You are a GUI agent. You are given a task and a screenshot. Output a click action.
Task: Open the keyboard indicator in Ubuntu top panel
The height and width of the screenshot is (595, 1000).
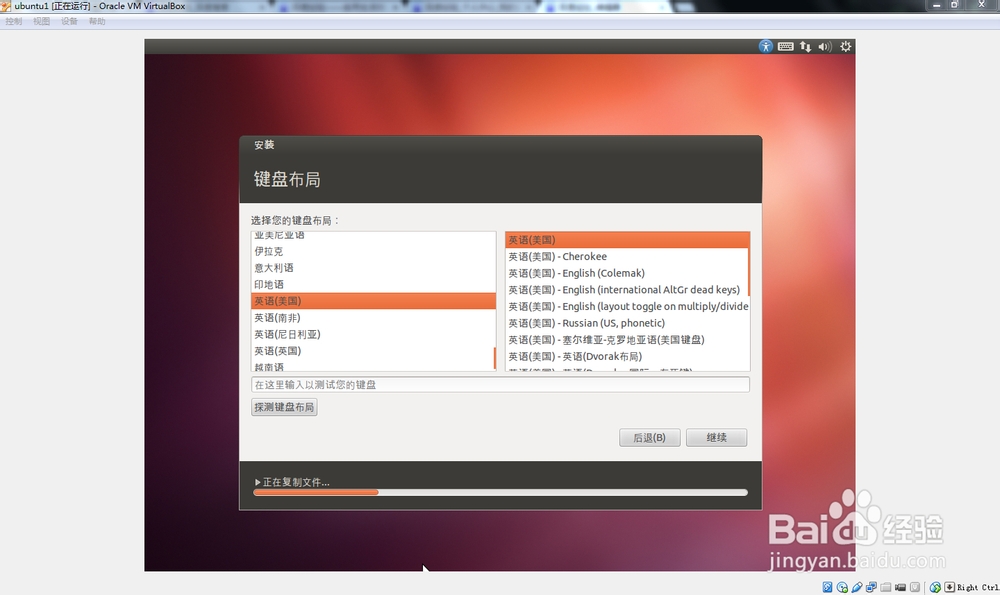[x=786, y=46]
